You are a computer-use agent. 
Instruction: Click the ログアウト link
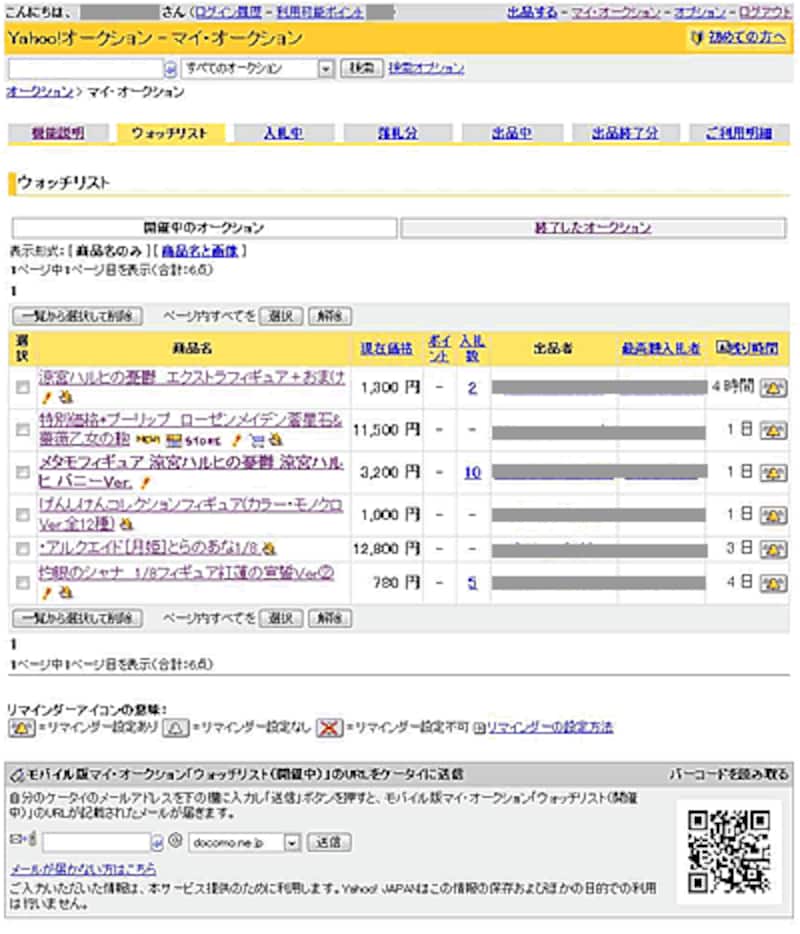[765, 12]
